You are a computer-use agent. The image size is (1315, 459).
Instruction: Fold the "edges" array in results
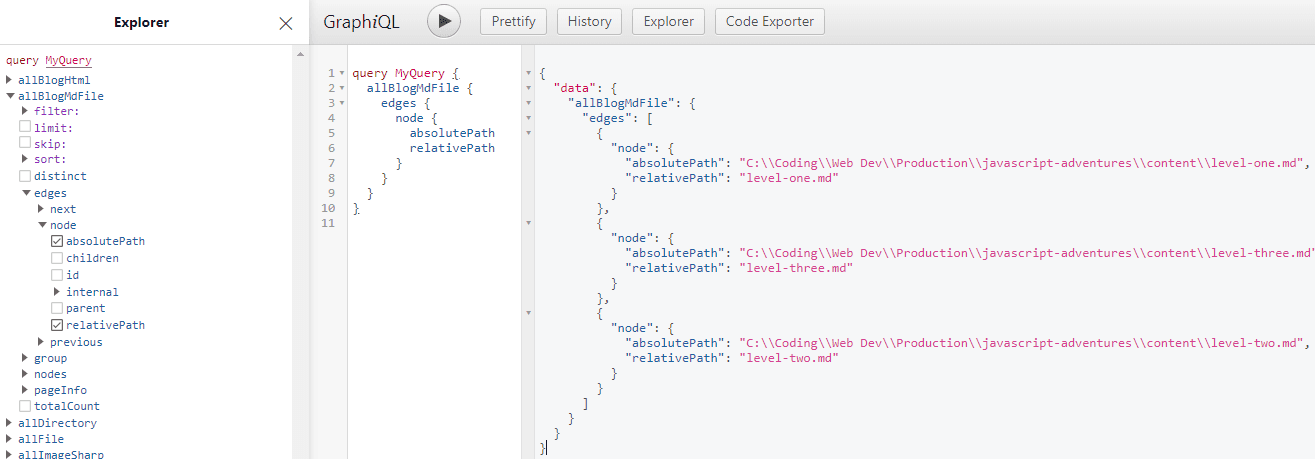click(x=528, y=118)
